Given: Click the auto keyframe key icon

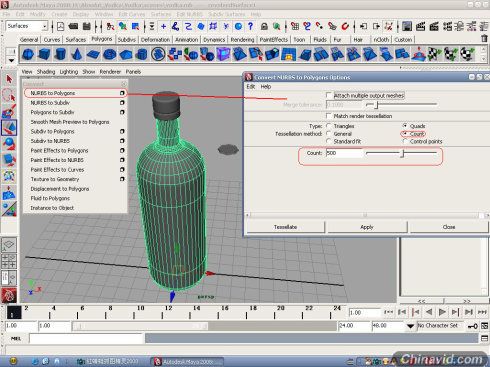Looking at the screenshot, I should click(x=472, y=326).
